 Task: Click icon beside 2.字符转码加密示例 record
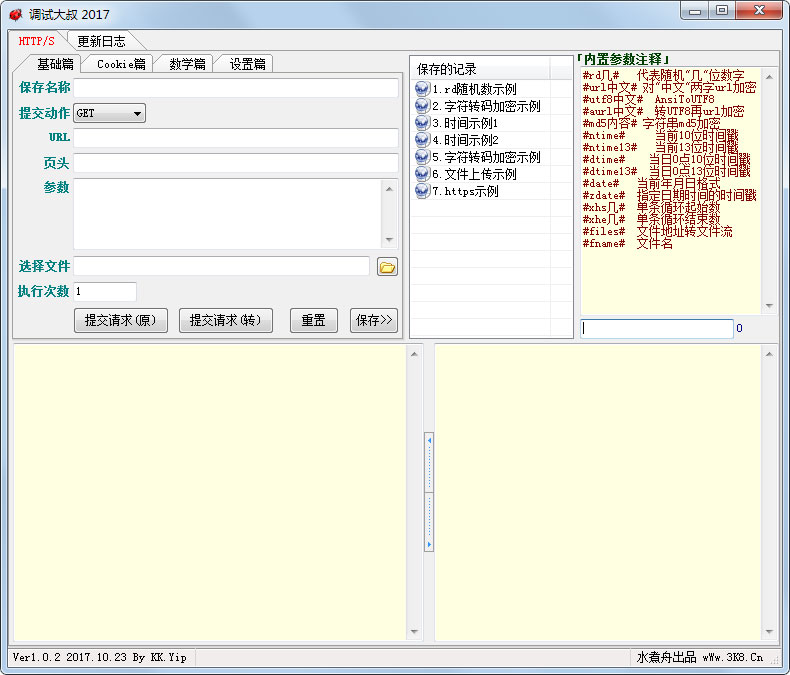(x=422, y=106)
